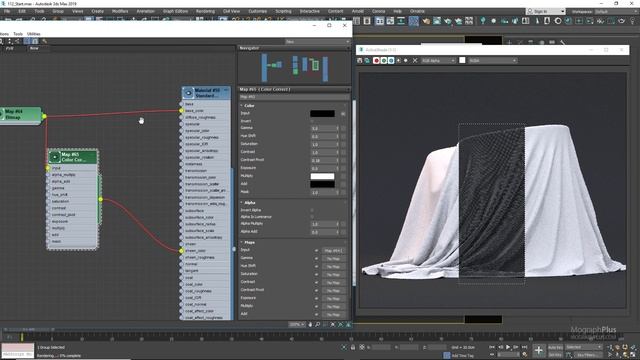Click the Map #64 button in Maps Input row
The height and width of the screenshot is (360, 640).
click(x=333, y=251)
